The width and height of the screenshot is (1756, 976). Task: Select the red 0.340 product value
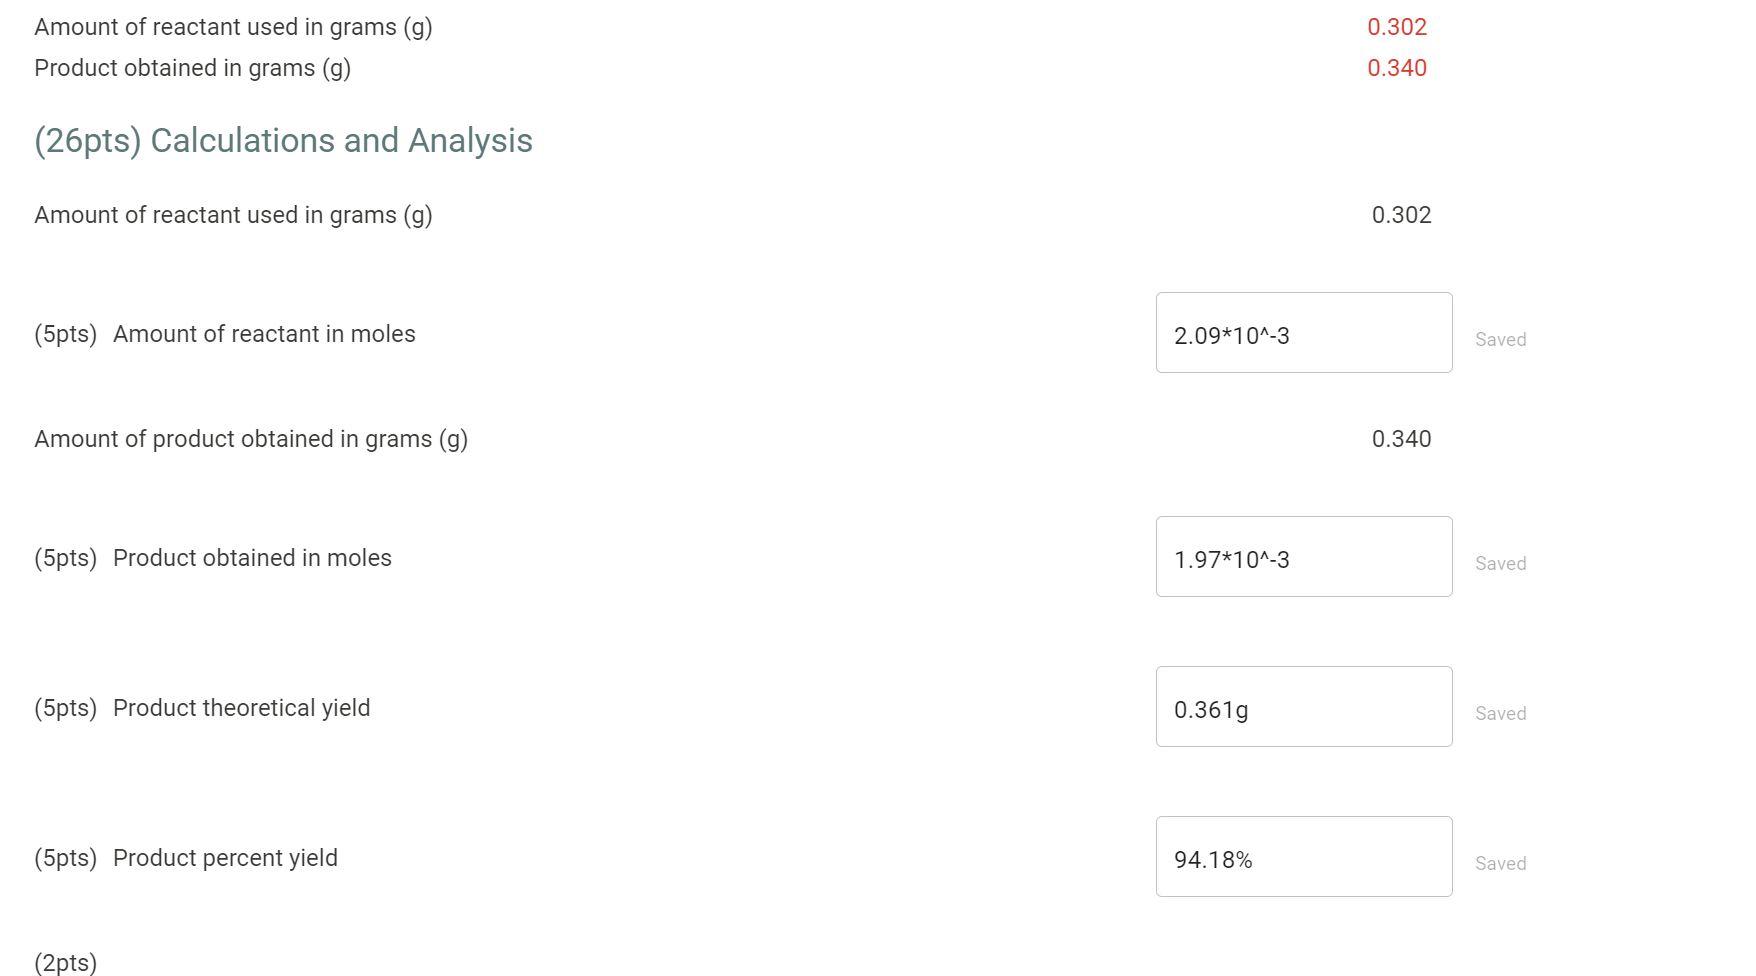(x=1396, y=68)
